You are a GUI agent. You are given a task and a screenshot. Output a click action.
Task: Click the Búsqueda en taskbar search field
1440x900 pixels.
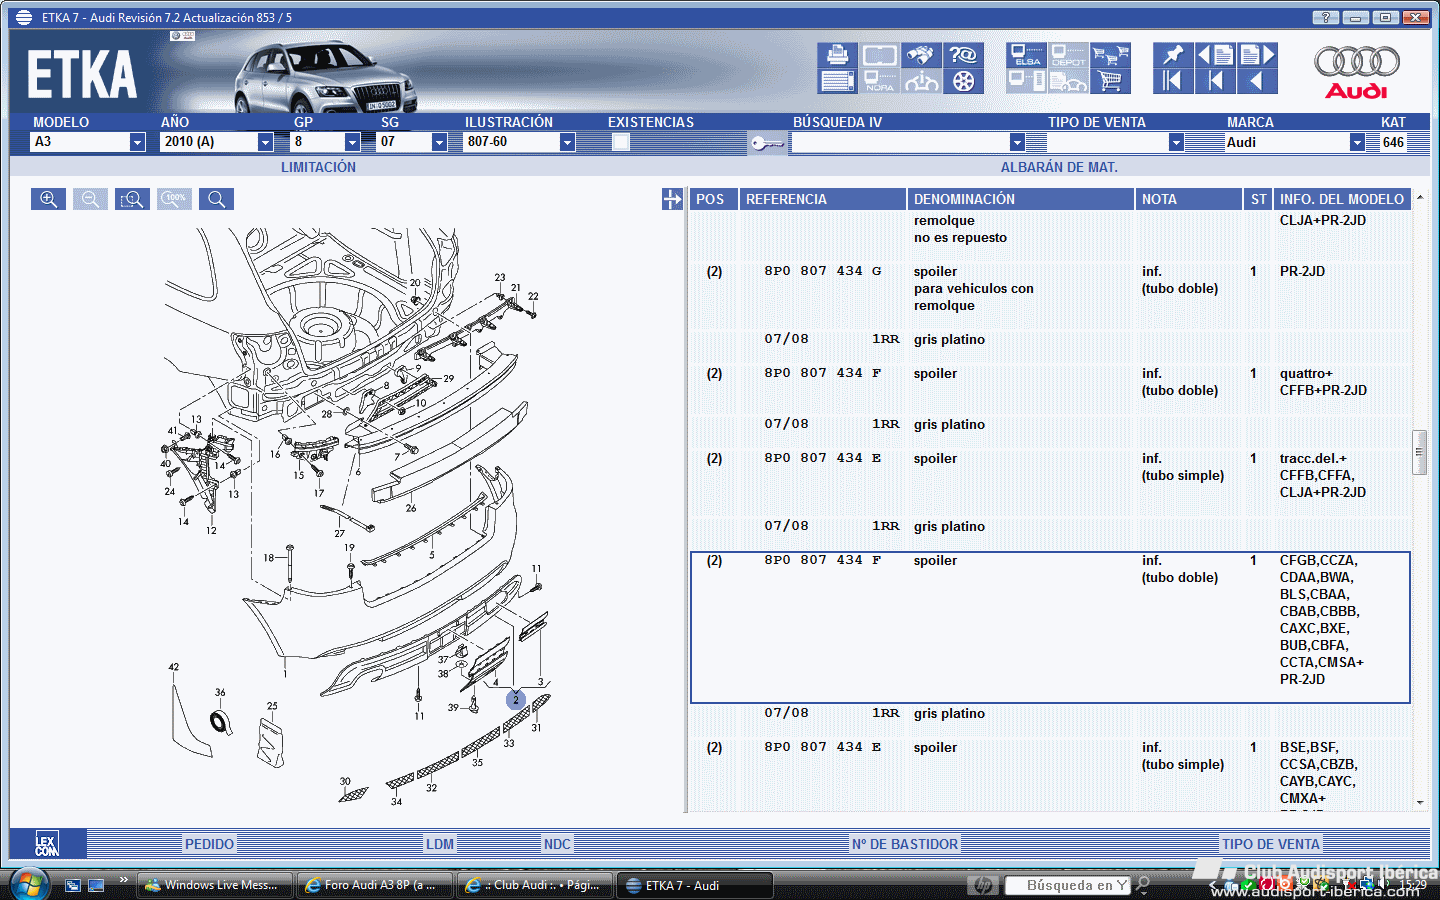click(x=1067, y=885)
